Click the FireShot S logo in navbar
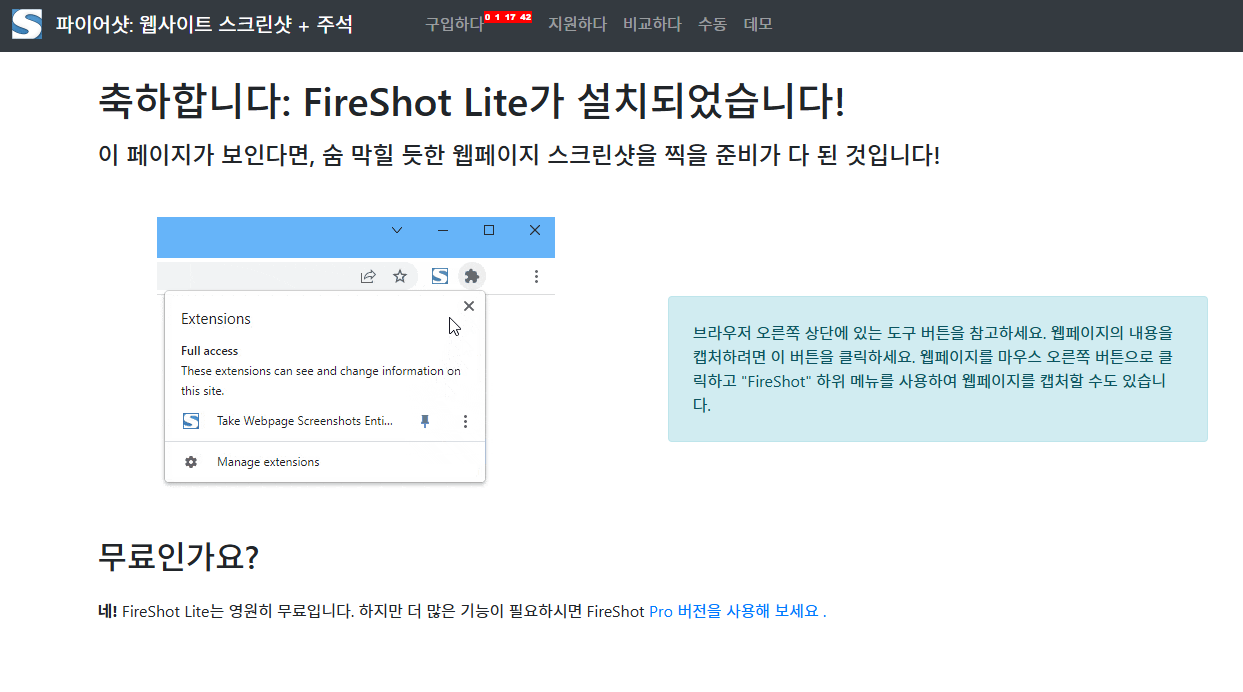The height and width of the screenshot is (692, 1243). click(x=27, y=24)
